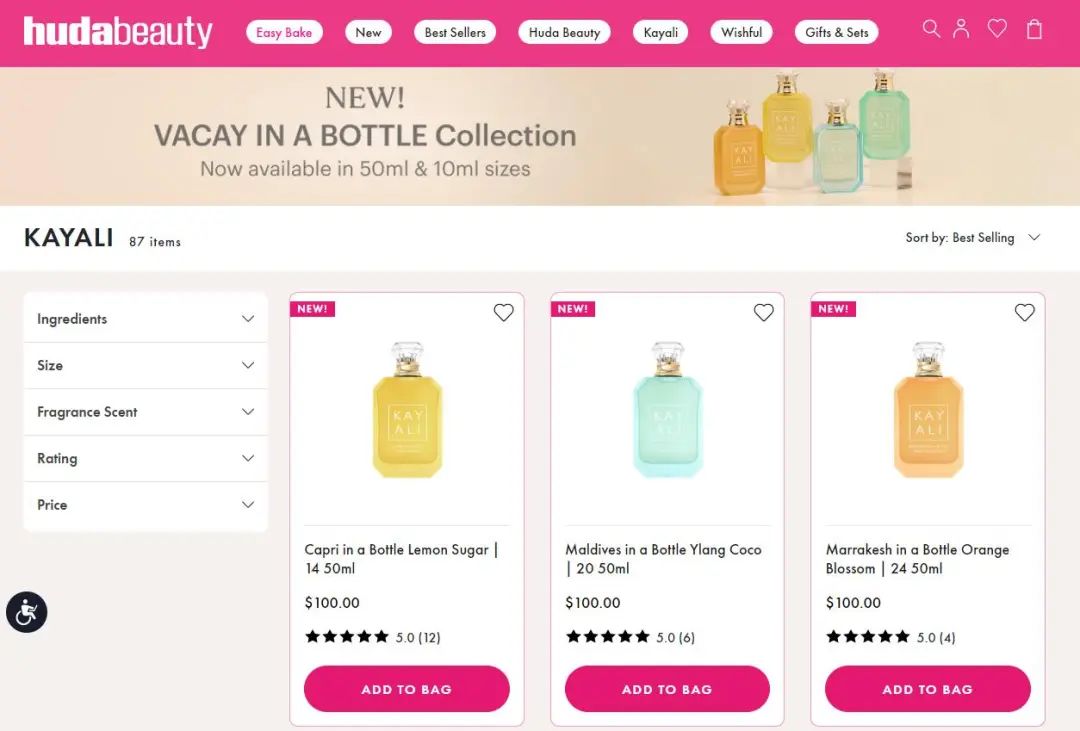
Task: Click the accessibility widget icon
Action: (x=27, y=611)
